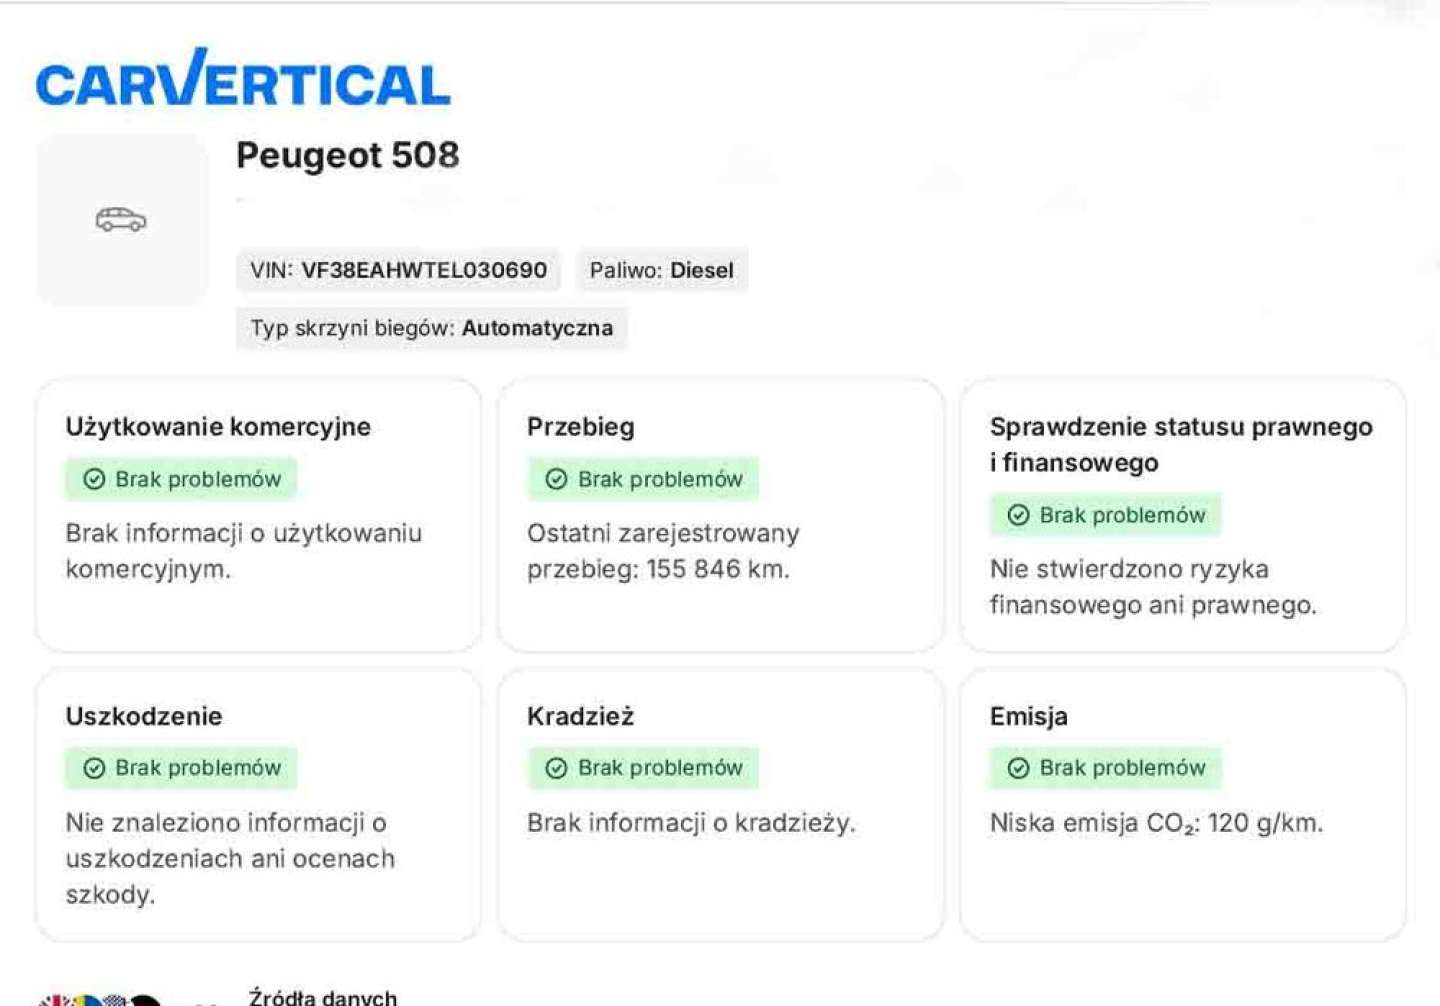Click the checkmark icon under Kradzież
The image size is (1440, 1006).
556,768
